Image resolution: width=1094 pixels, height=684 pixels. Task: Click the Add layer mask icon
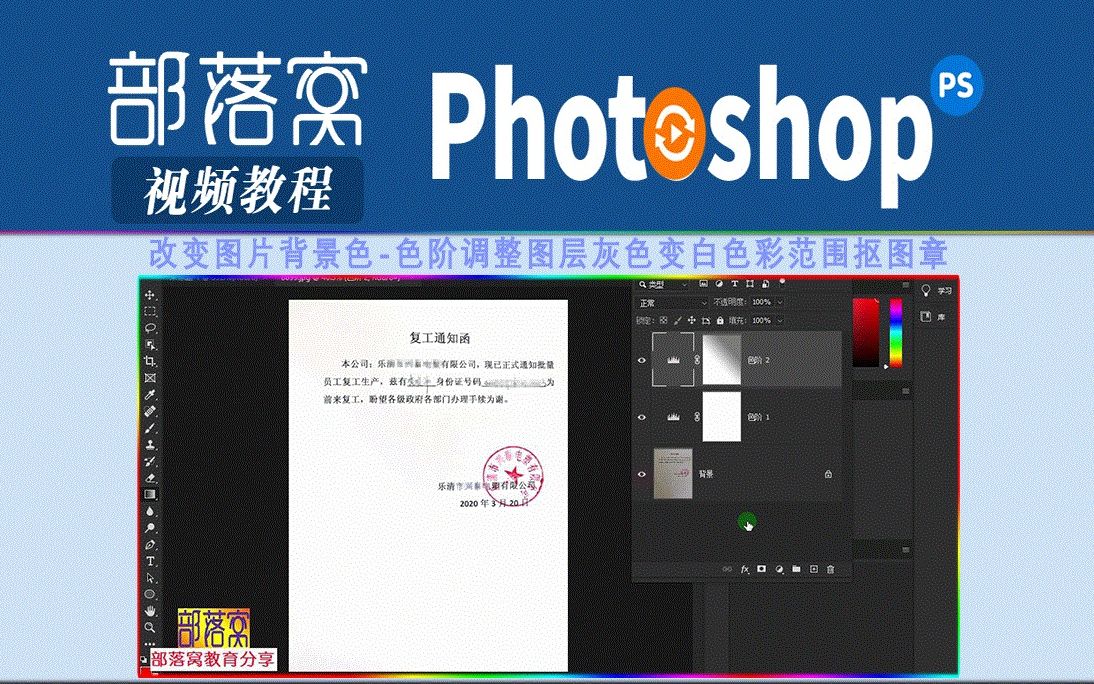(x=760, y=568)
